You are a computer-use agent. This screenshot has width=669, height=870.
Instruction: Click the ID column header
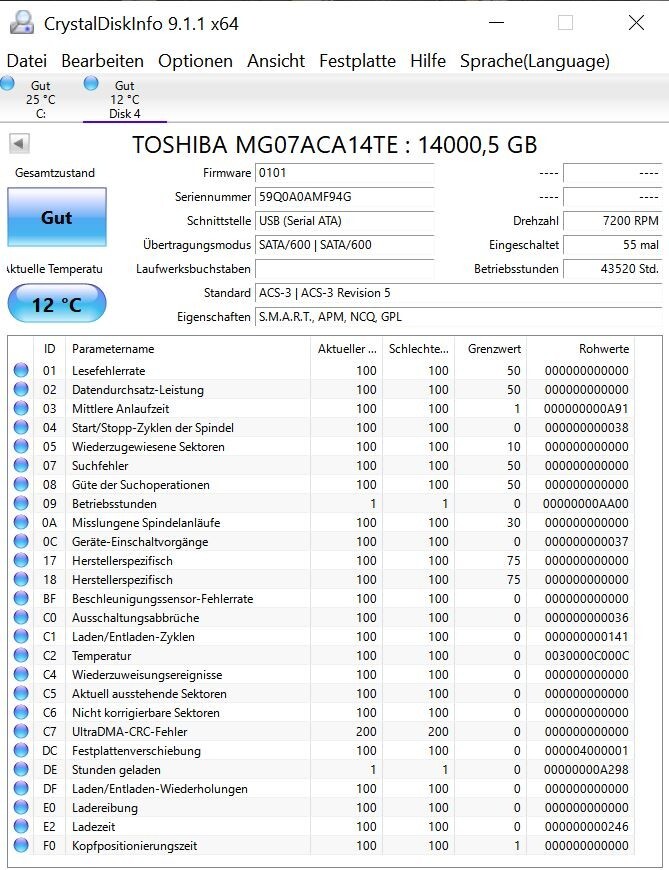pos(49,348)
